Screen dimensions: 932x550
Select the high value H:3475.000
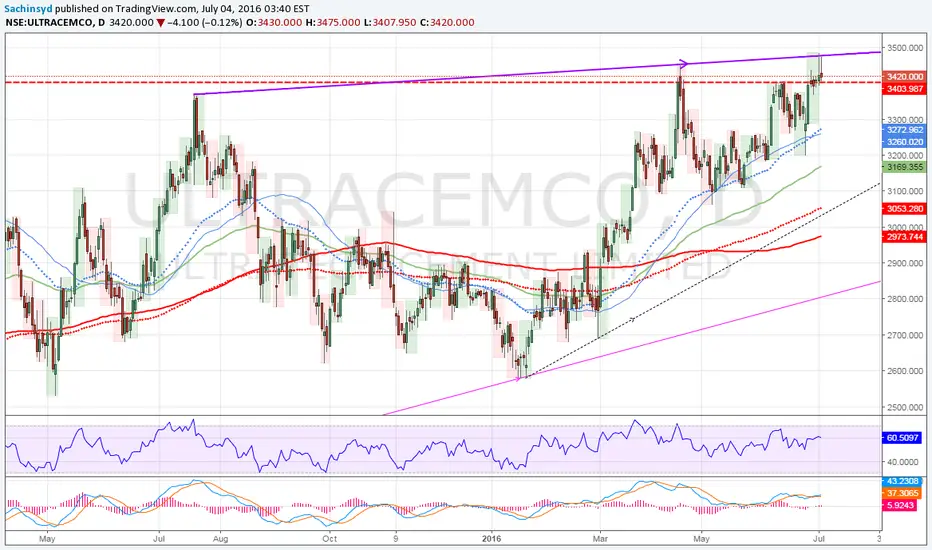coord(333,23)
